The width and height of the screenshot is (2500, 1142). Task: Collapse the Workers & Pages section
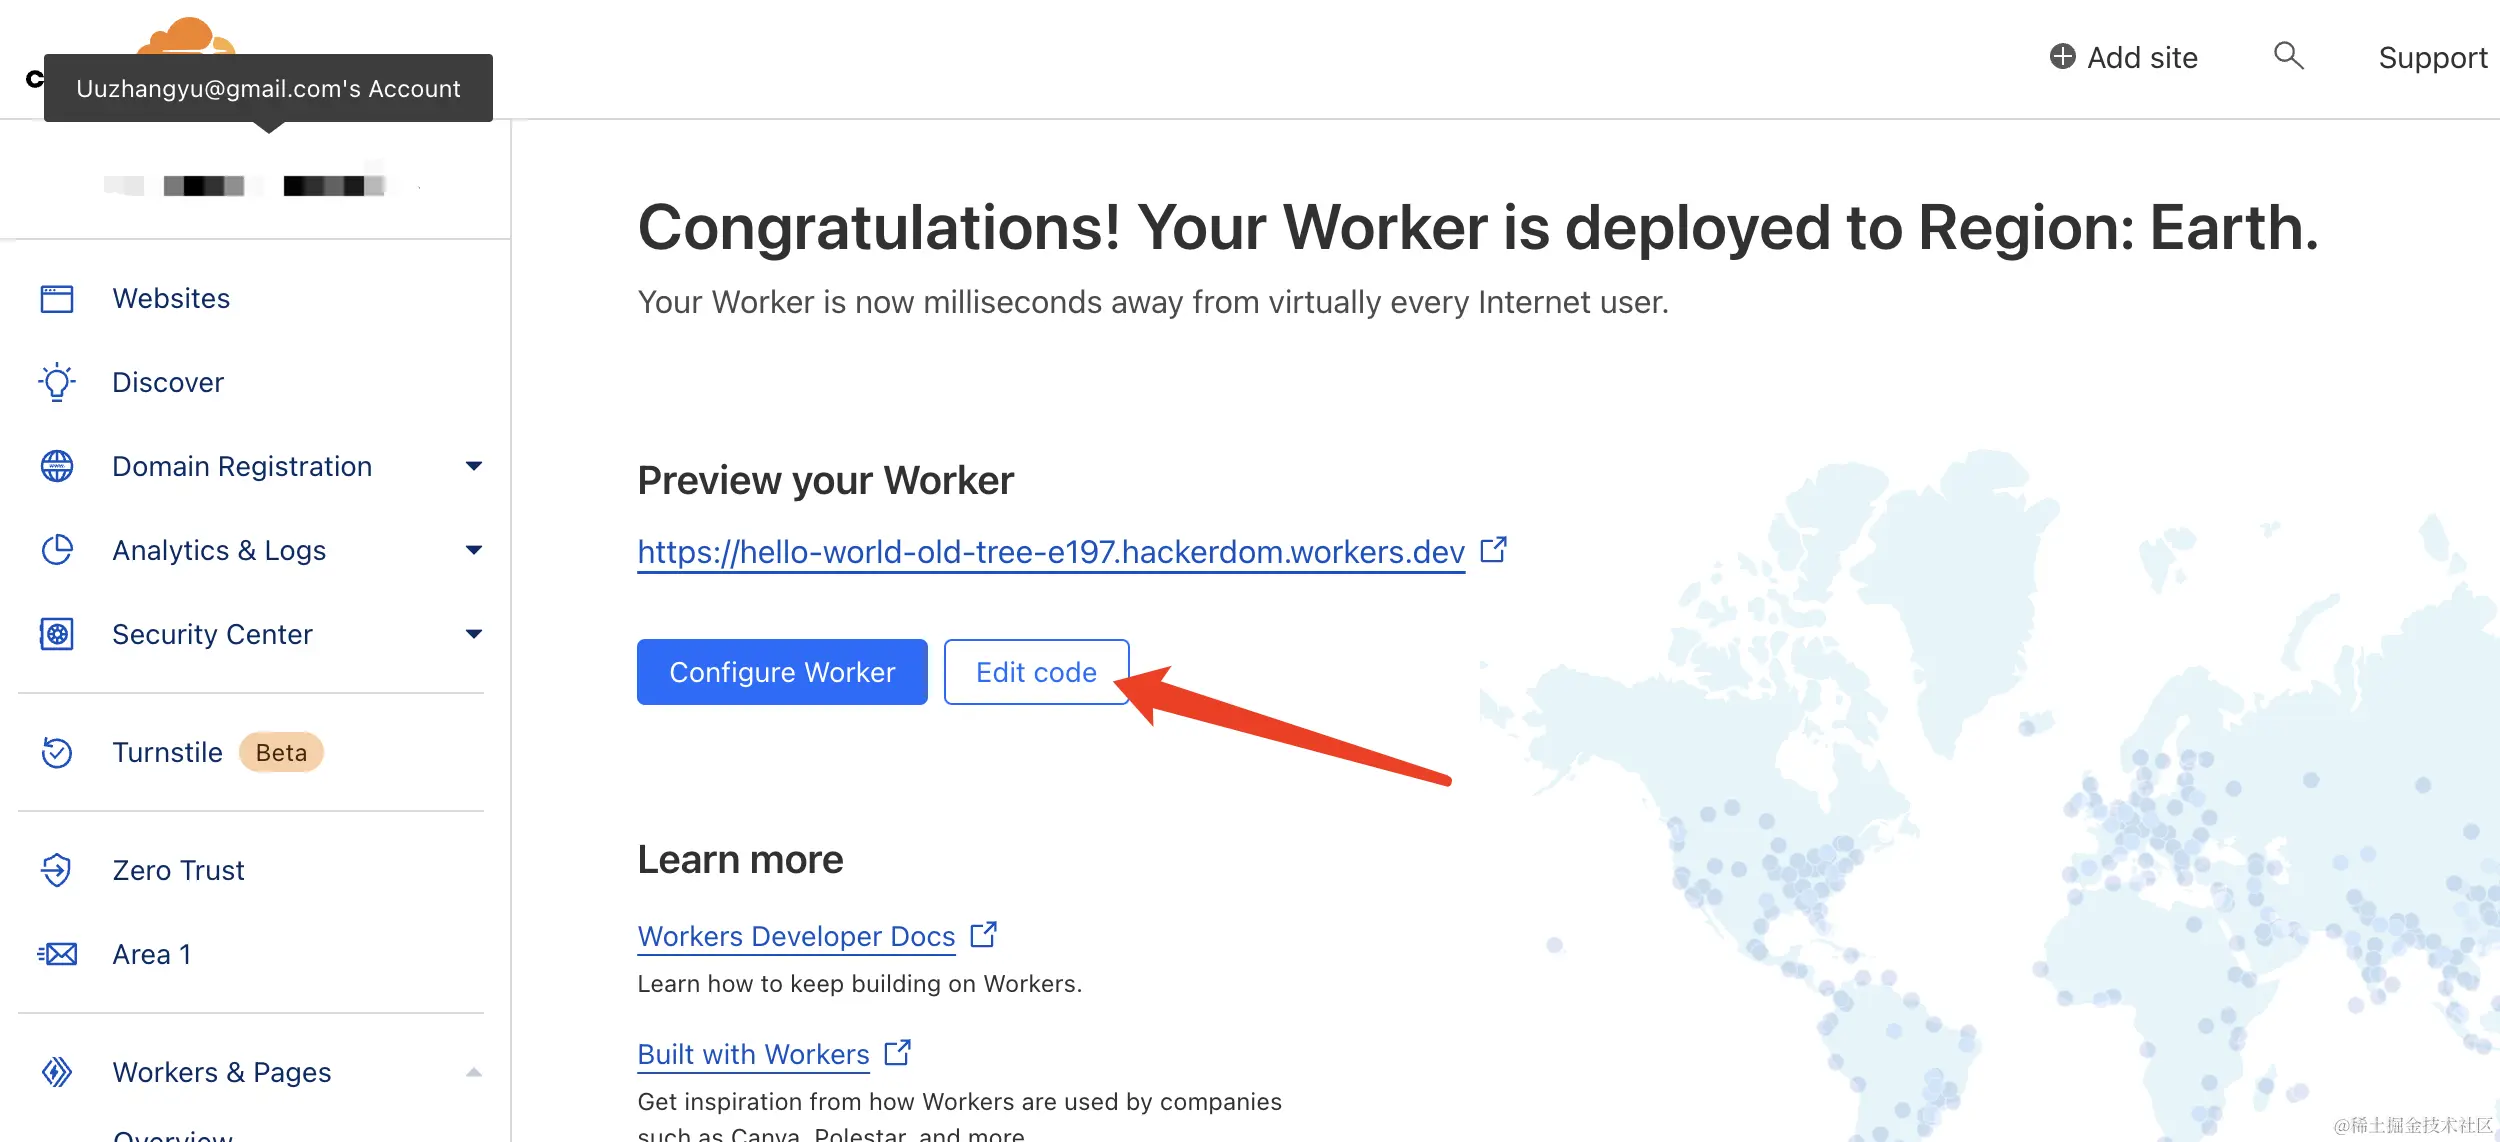coord(474,1072)
